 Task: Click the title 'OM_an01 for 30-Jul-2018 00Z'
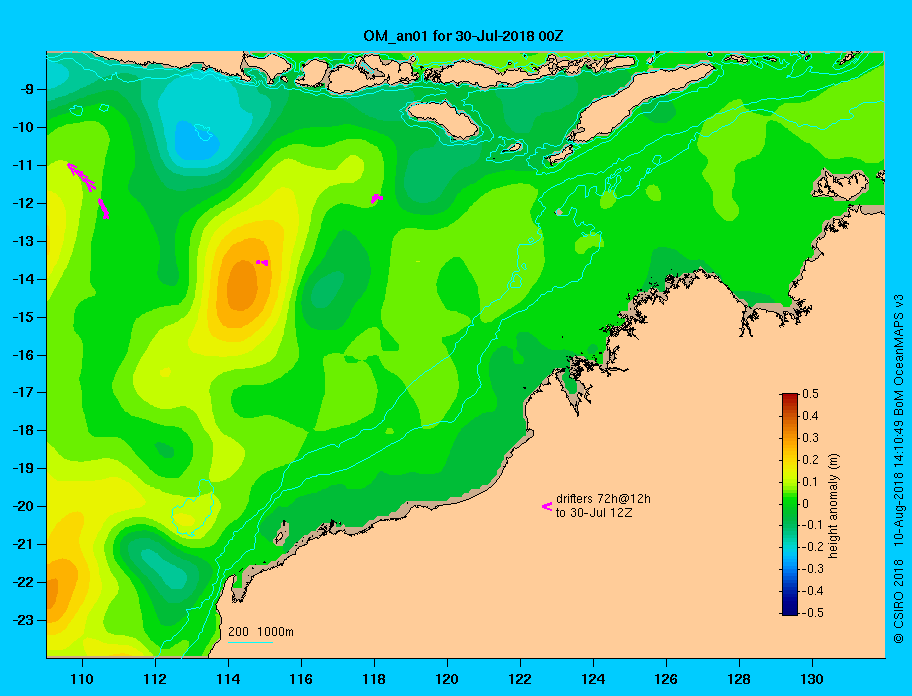(x=463, y=36)
